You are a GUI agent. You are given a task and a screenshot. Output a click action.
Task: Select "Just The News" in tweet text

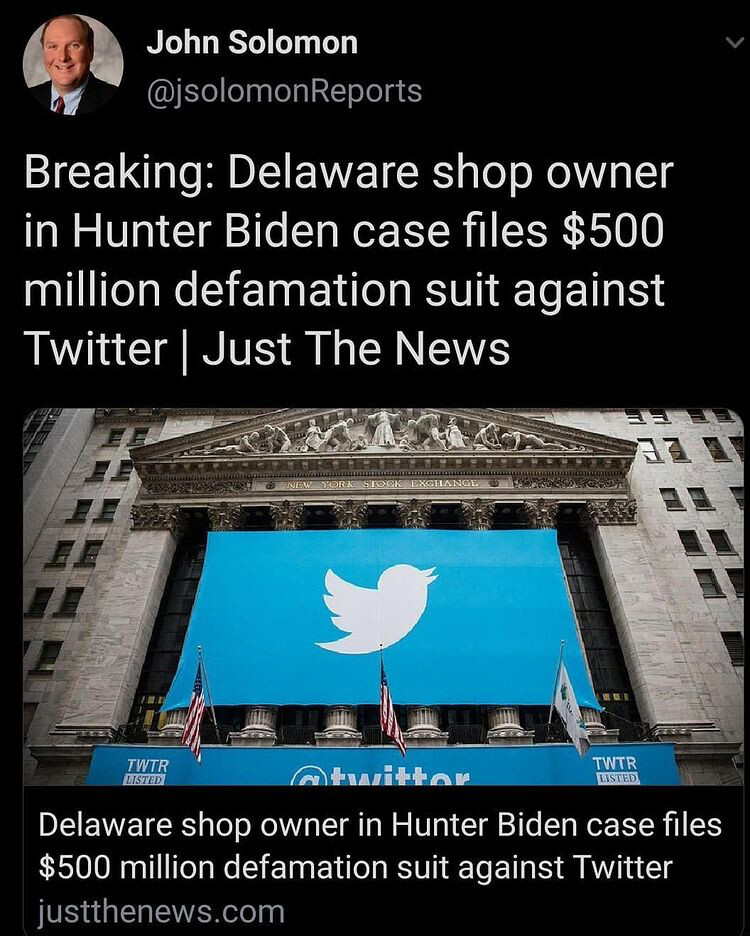click(356, 349)
